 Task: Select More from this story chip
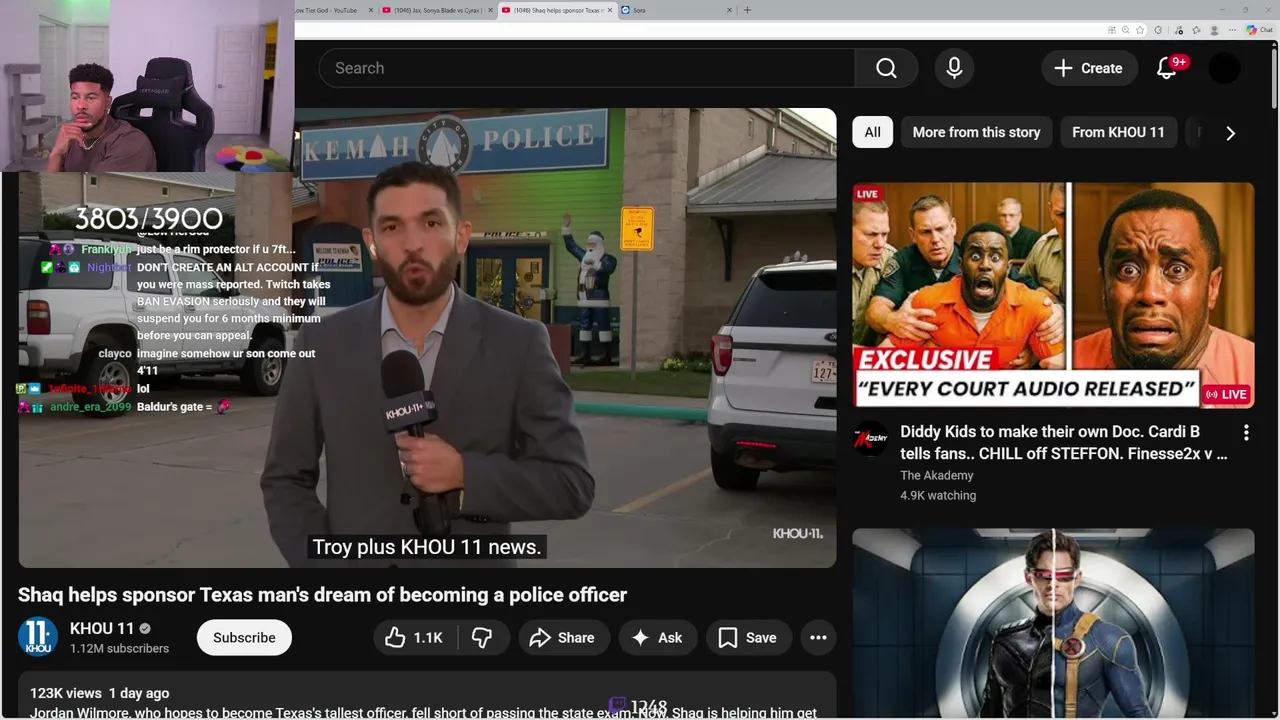pyautogui.click(x=976, y=132)
